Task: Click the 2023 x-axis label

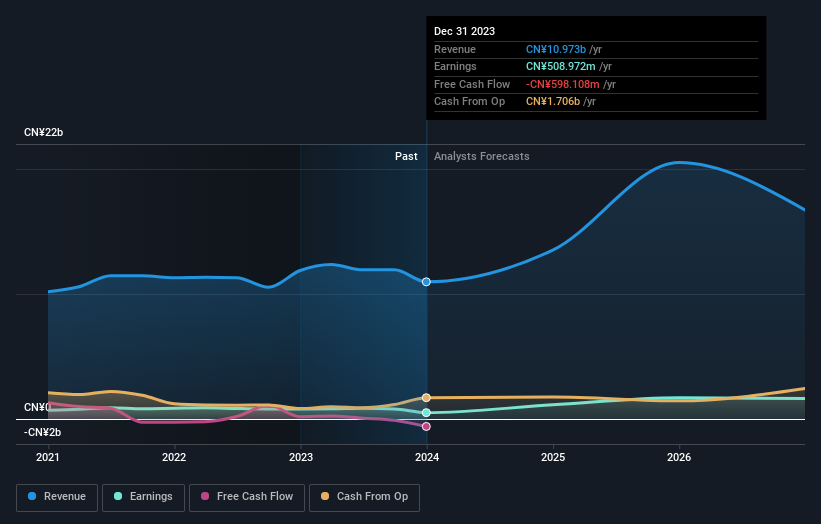Action: (x=301, y=458)
